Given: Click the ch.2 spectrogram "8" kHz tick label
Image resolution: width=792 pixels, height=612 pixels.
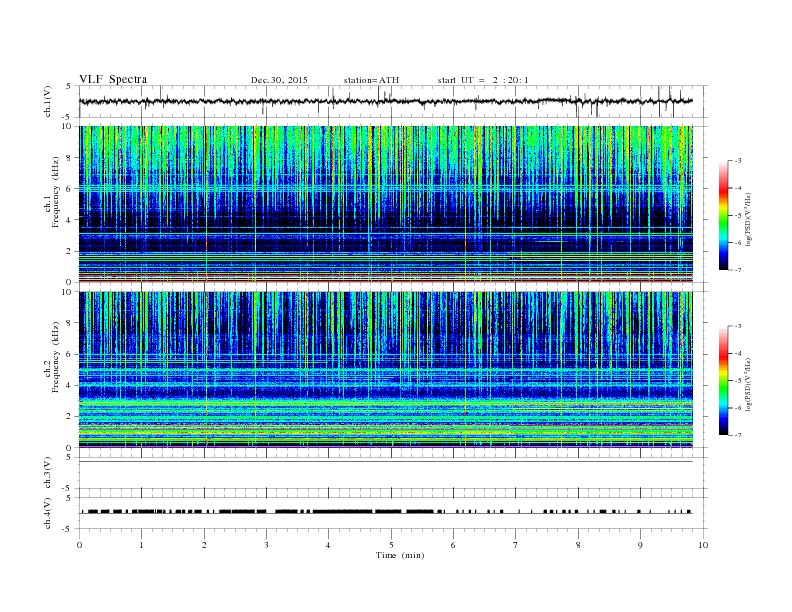Looking at the screenshot, I should click(x=70, y=323).
